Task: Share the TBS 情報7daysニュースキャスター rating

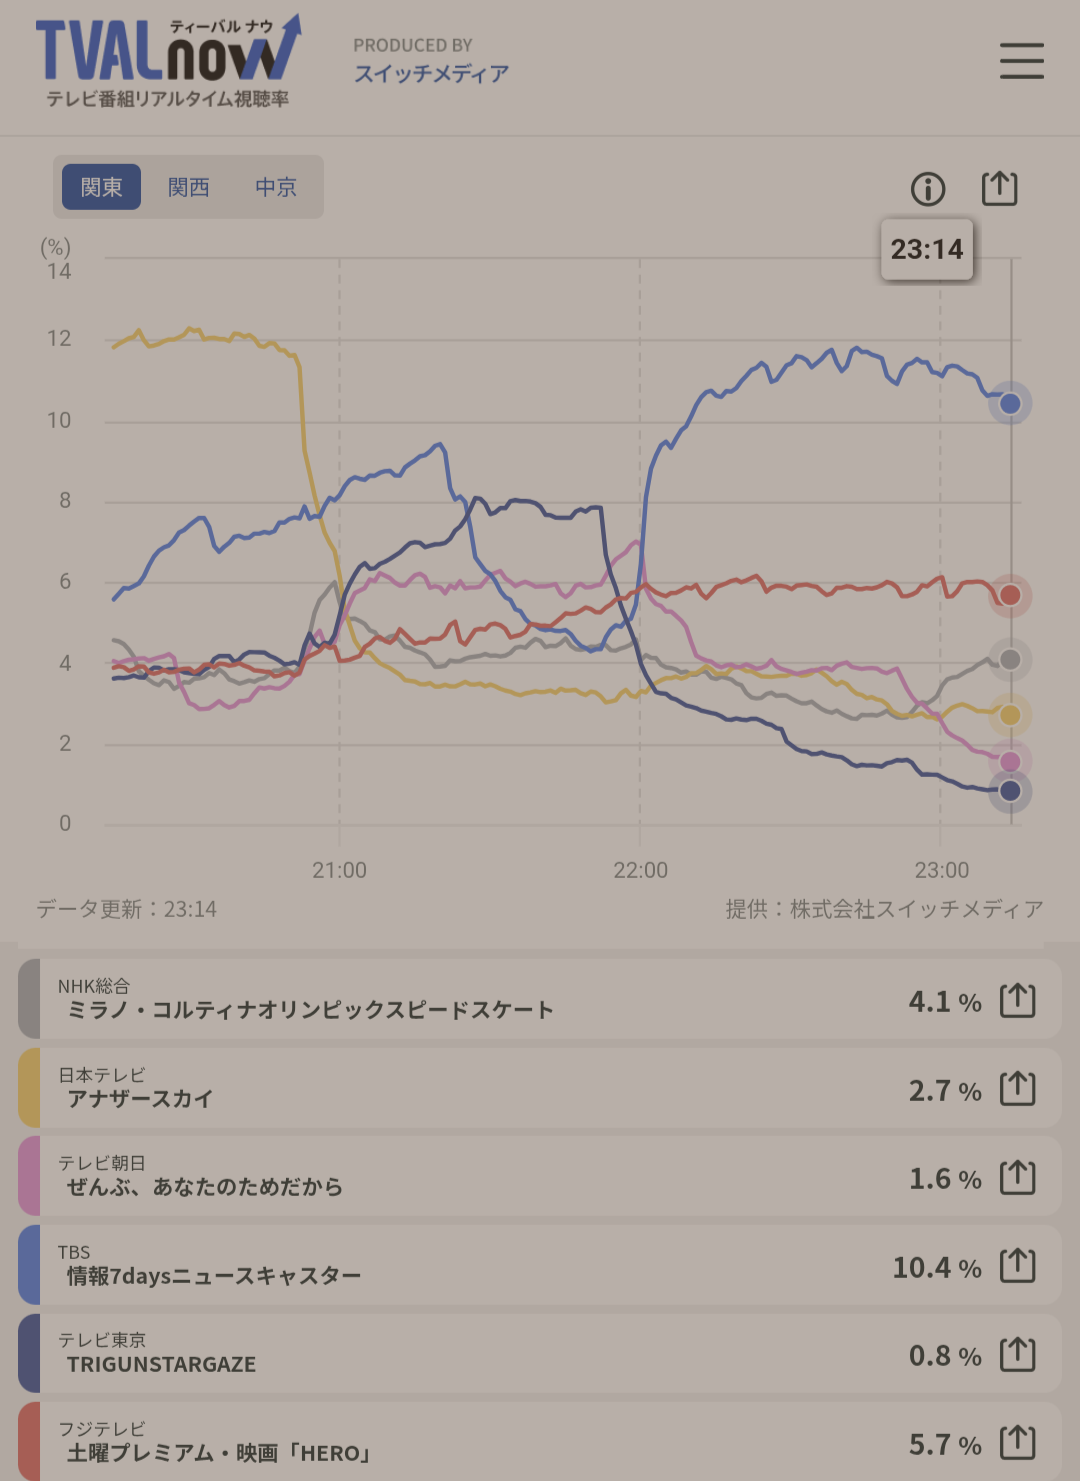Action: pyautogui.click(x=1017, y=1266)
